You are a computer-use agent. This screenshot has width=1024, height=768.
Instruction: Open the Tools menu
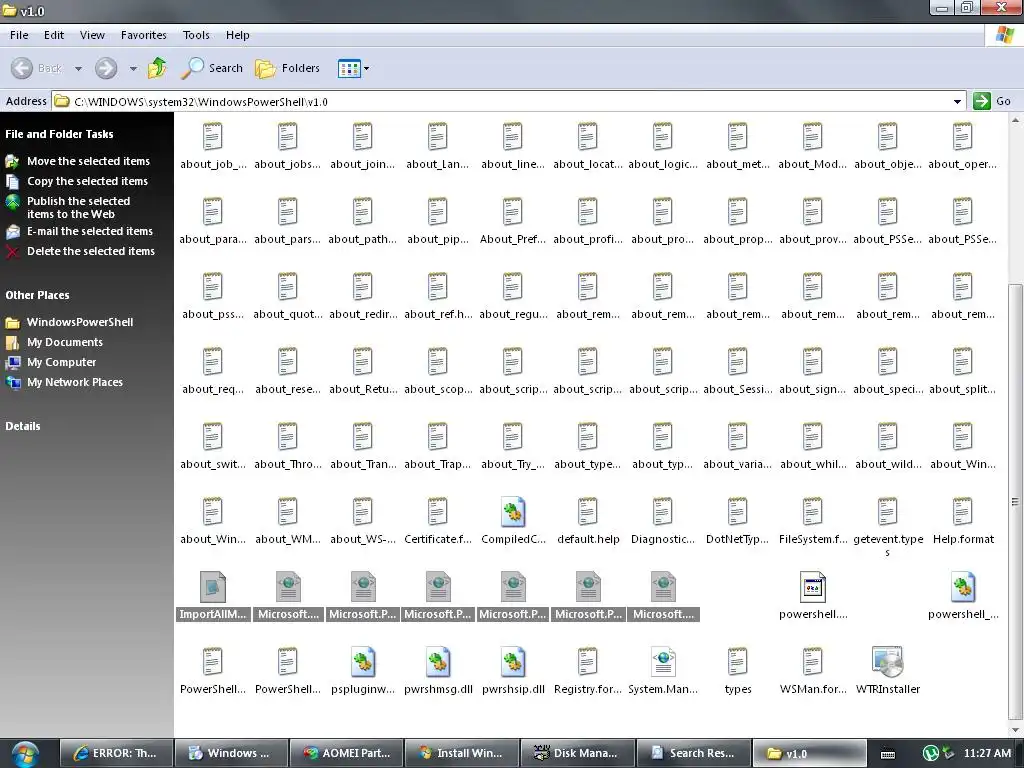tap(196, 35)
